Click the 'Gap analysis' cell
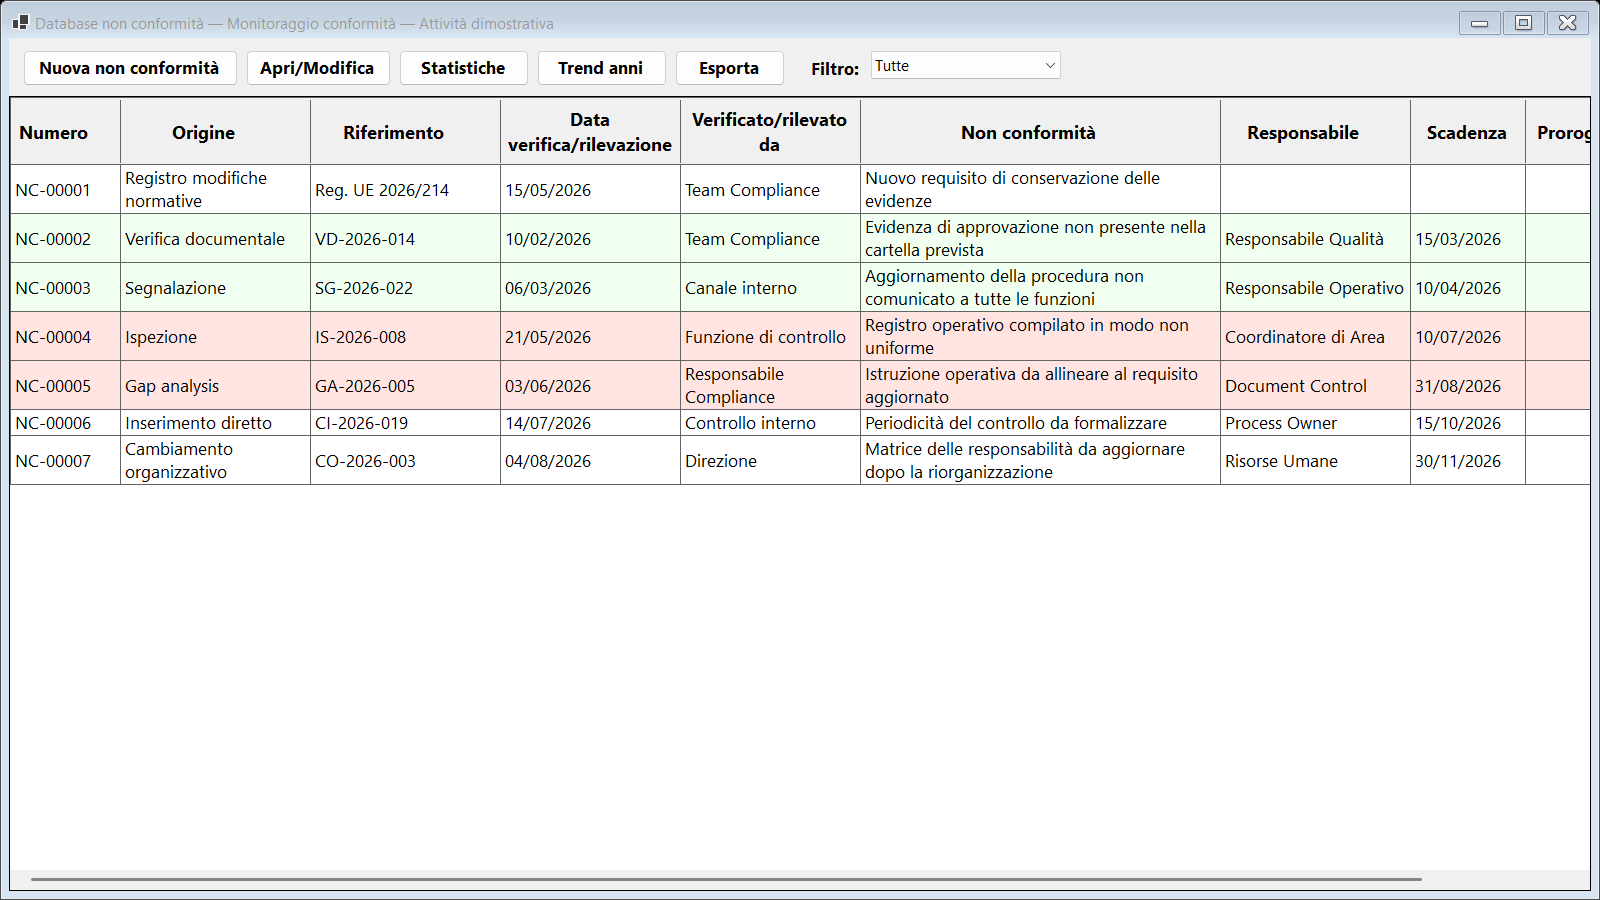Screen dimensions: 1600x900 click(x=215, y=385)
